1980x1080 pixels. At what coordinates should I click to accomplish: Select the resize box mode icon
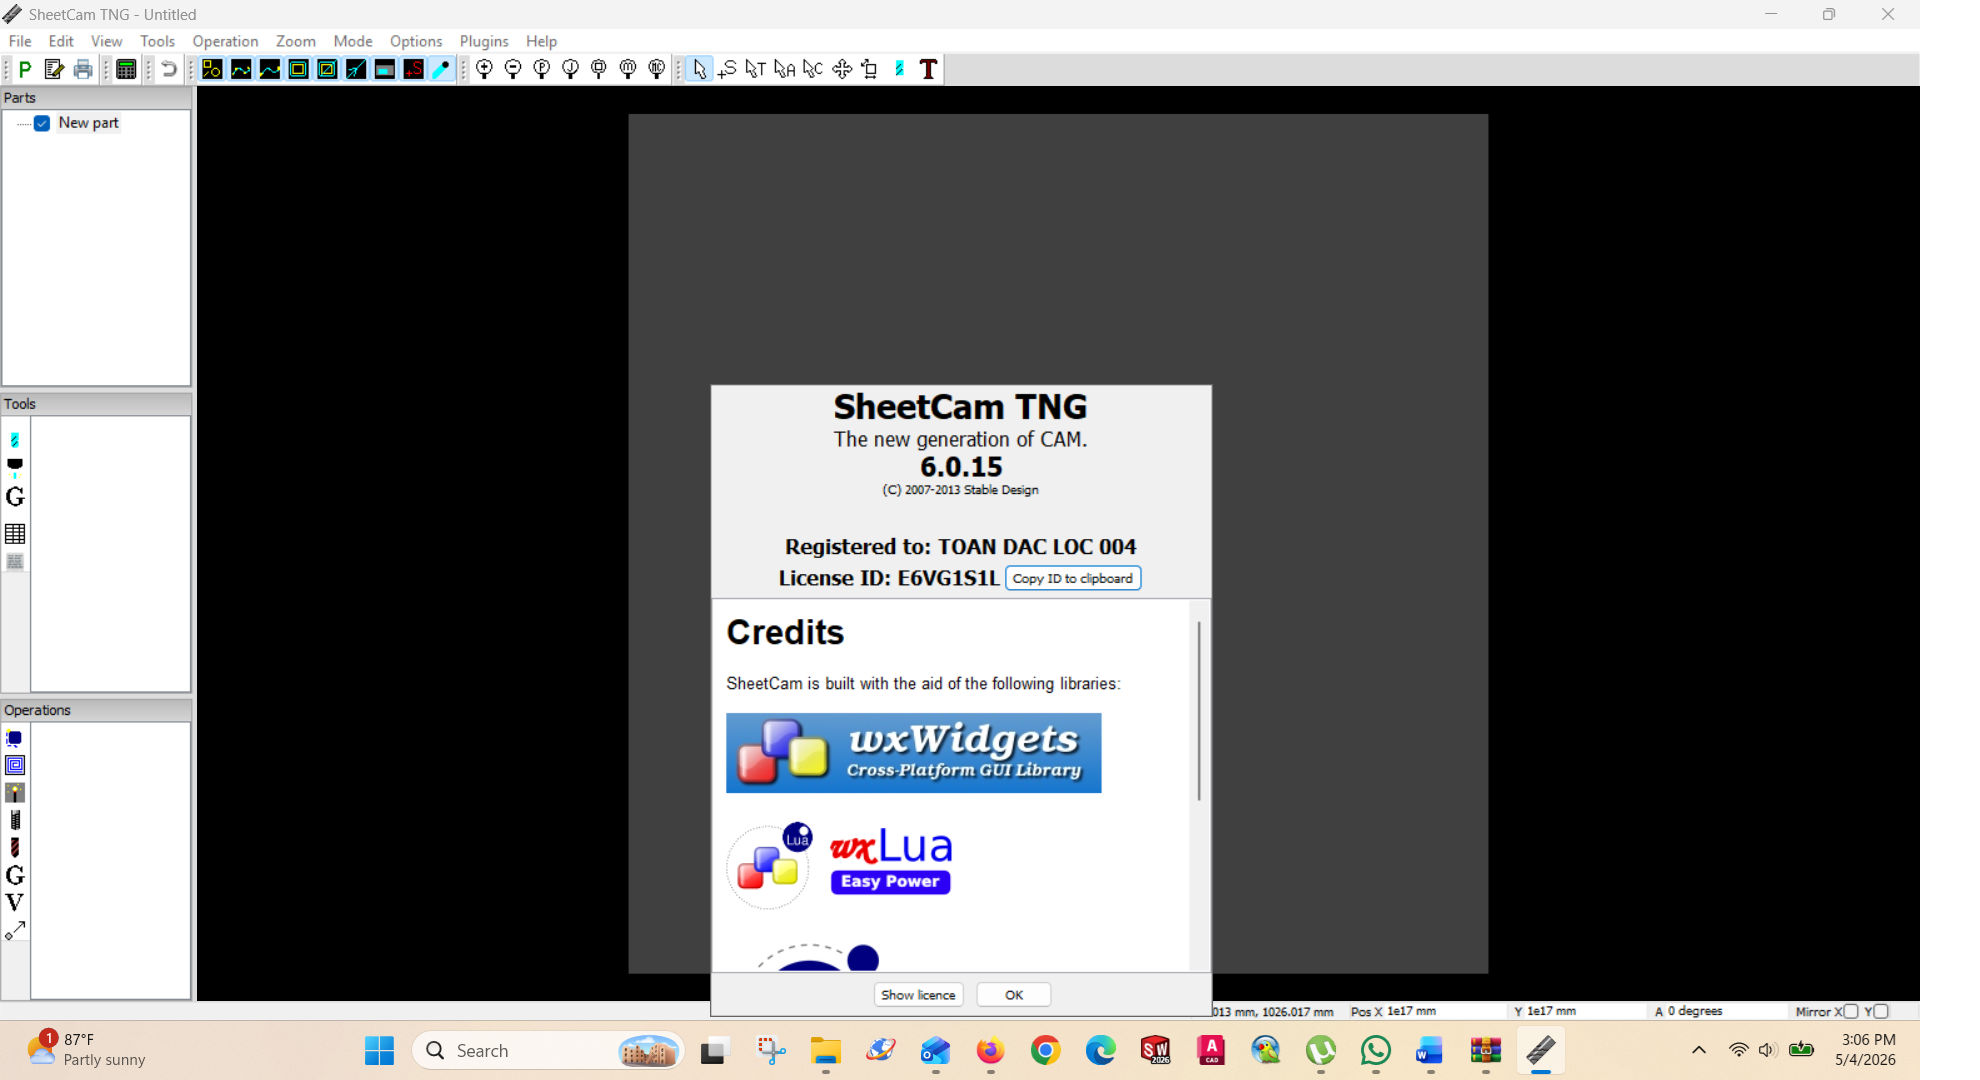pyautogui.click(x=870, y=69)
